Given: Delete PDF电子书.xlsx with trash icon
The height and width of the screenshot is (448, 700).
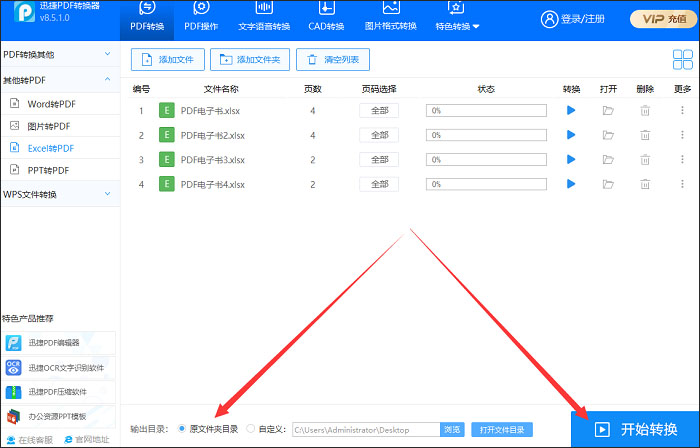Looking at the screenshot, I should 645,110.
